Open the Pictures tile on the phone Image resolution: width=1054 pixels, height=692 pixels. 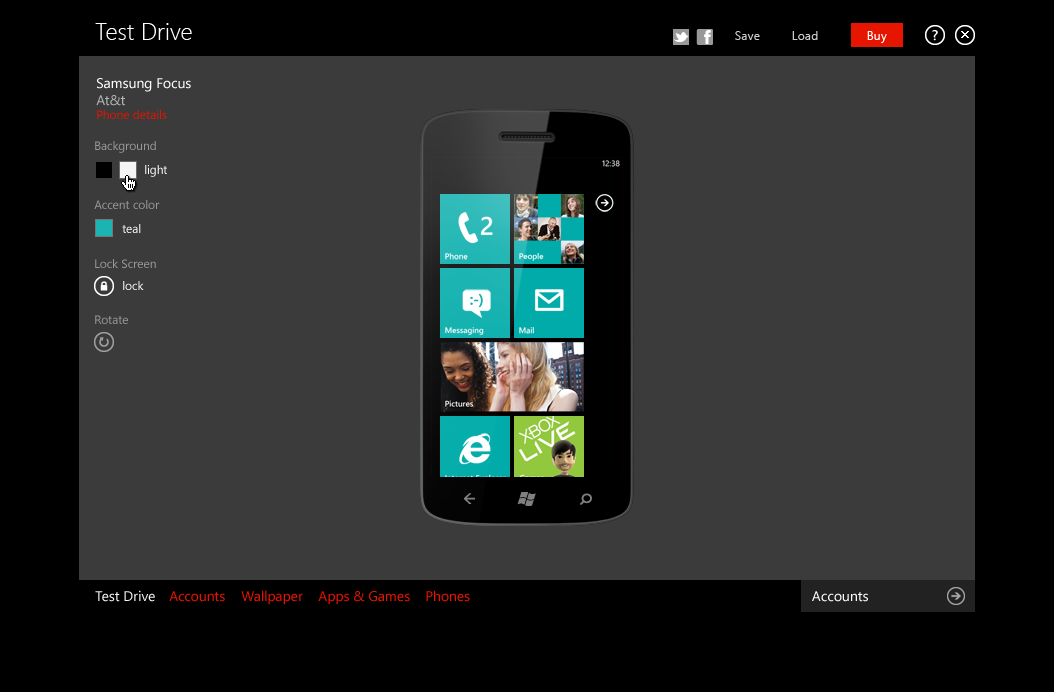(512, 377)
